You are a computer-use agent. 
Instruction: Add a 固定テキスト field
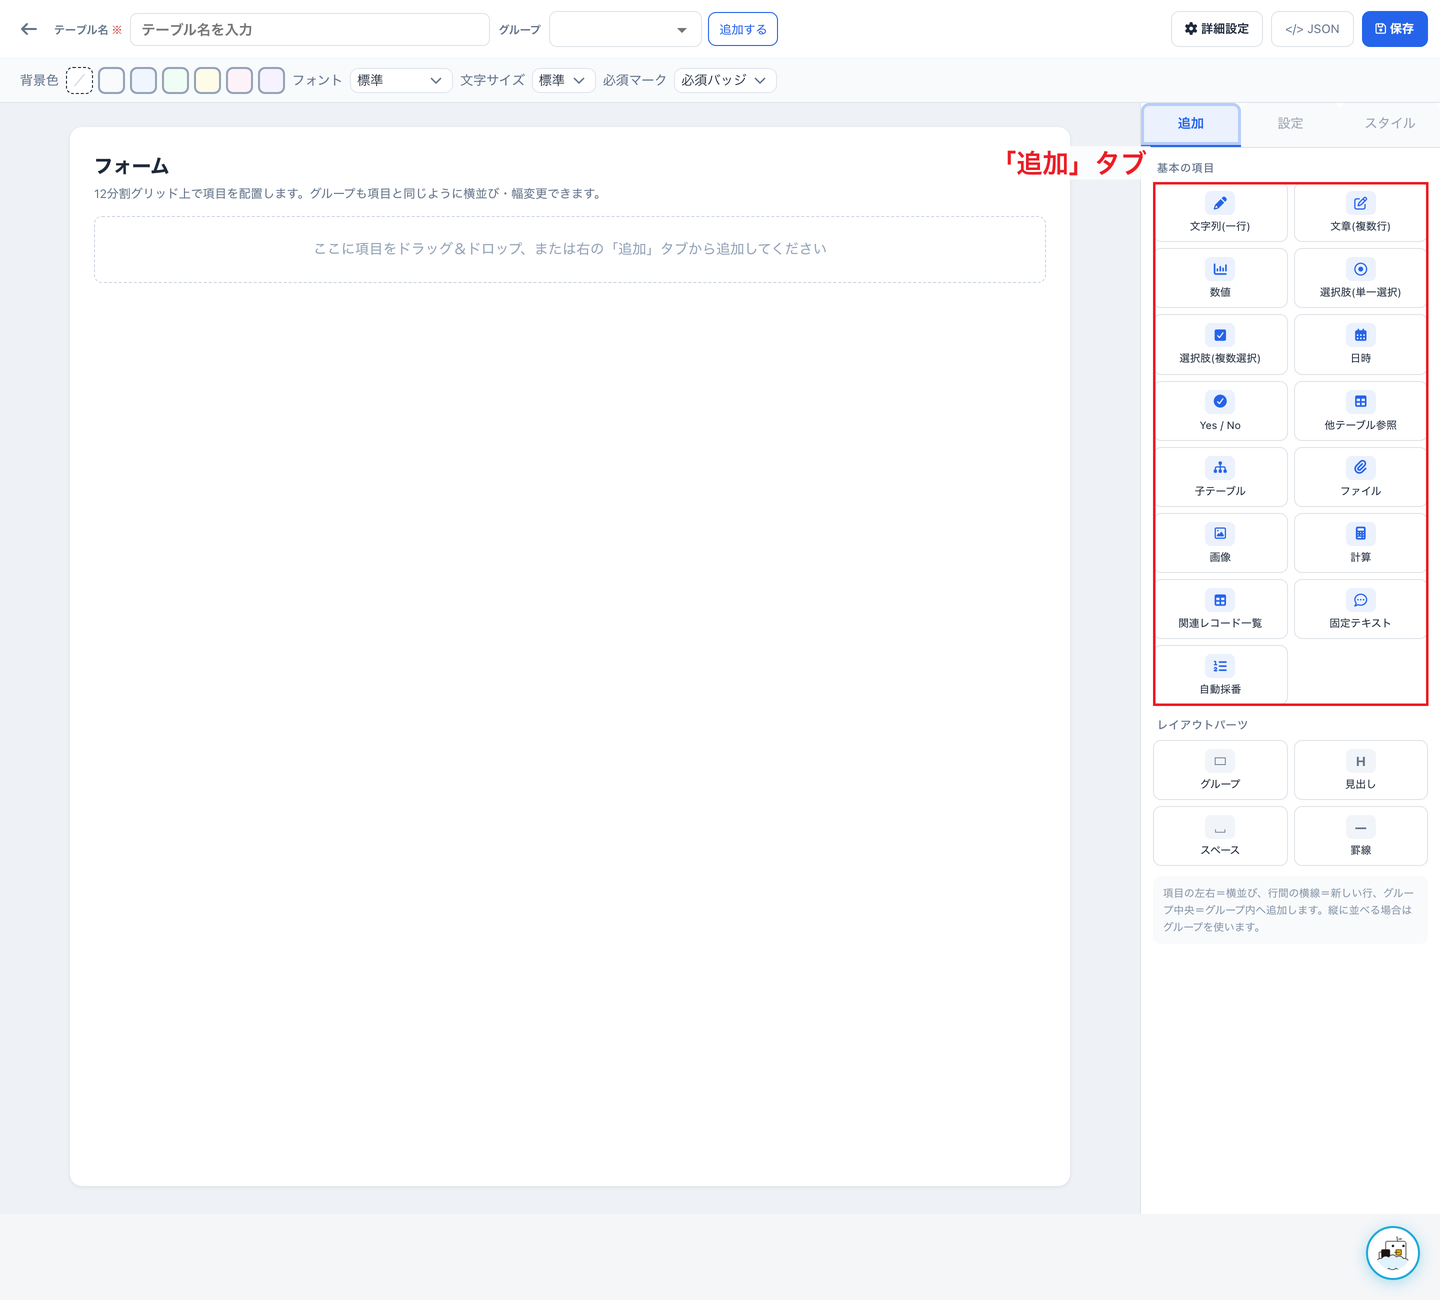click(1360, 609)
